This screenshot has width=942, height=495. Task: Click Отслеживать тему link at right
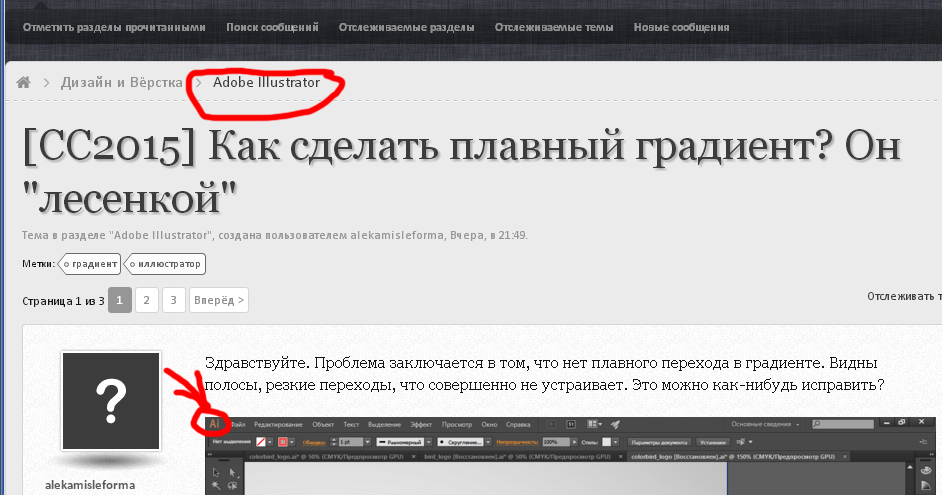coord(904,296)
